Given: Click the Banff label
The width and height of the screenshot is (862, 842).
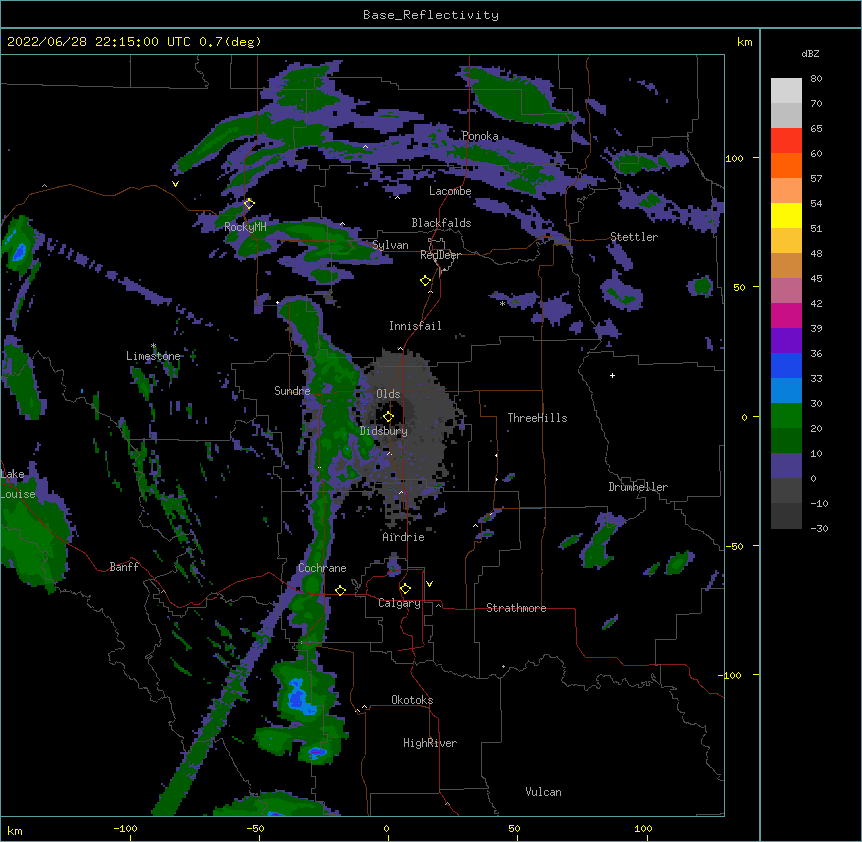Looking at the screenshot, I should click(124, 567).
